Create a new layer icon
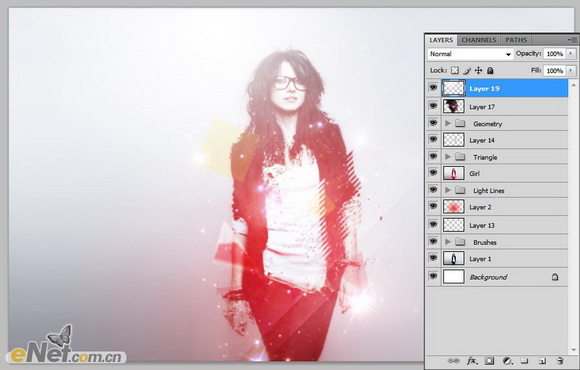The image size is (580, 370). tap(542, 361)
